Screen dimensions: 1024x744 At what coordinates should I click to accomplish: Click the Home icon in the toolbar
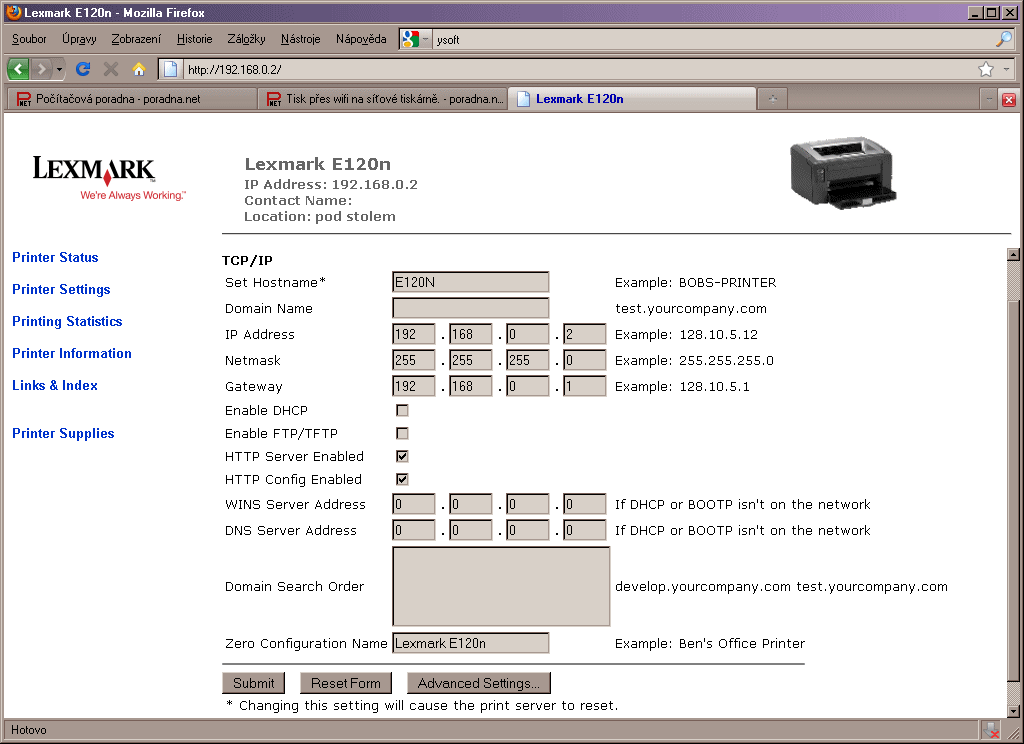pos(139,69)
